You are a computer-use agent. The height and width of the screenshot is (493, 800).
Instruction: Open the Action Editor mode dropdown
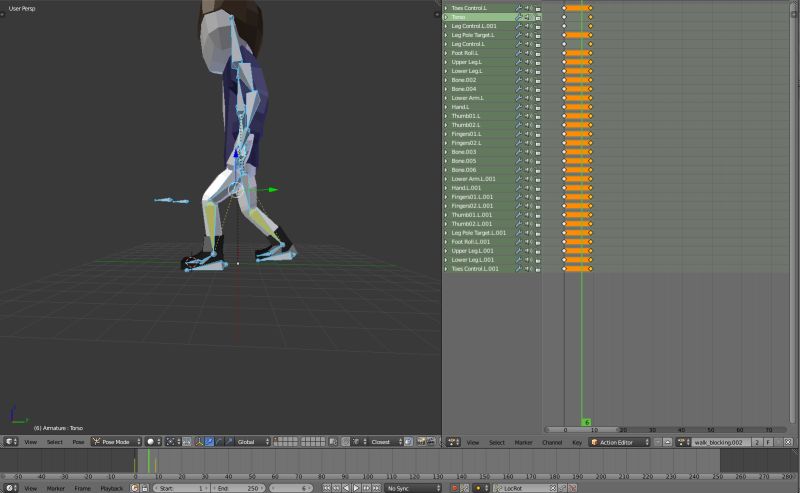coord(620,442)
